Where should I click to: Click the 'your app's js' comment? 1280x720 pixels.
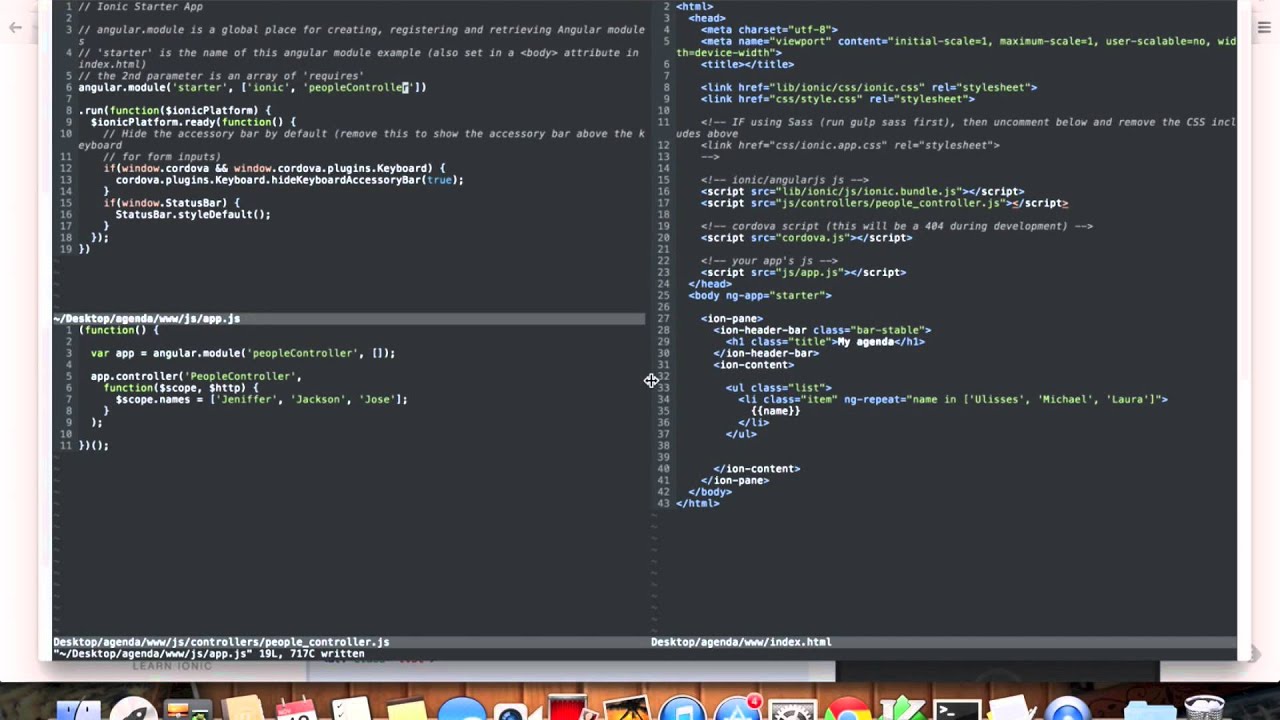click(x=769, y=261)
